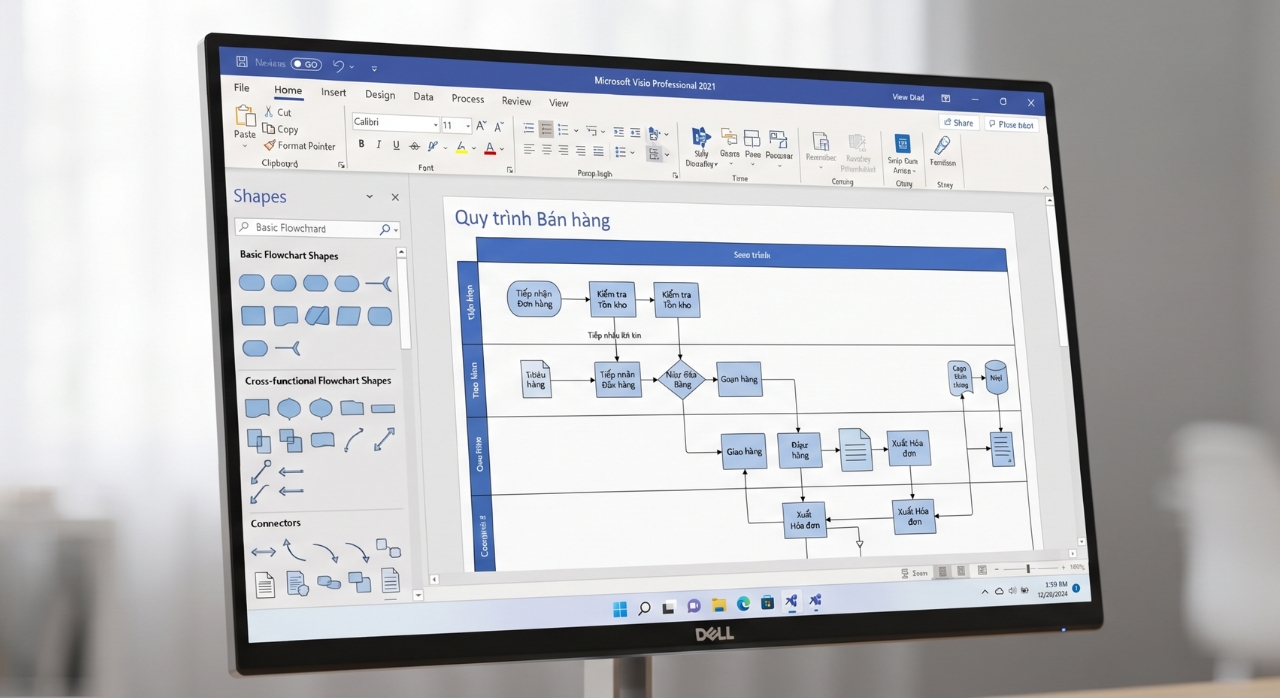The image size is (1280, 698).
Task: Click the red font color swatch
Action: click(489, 148)
